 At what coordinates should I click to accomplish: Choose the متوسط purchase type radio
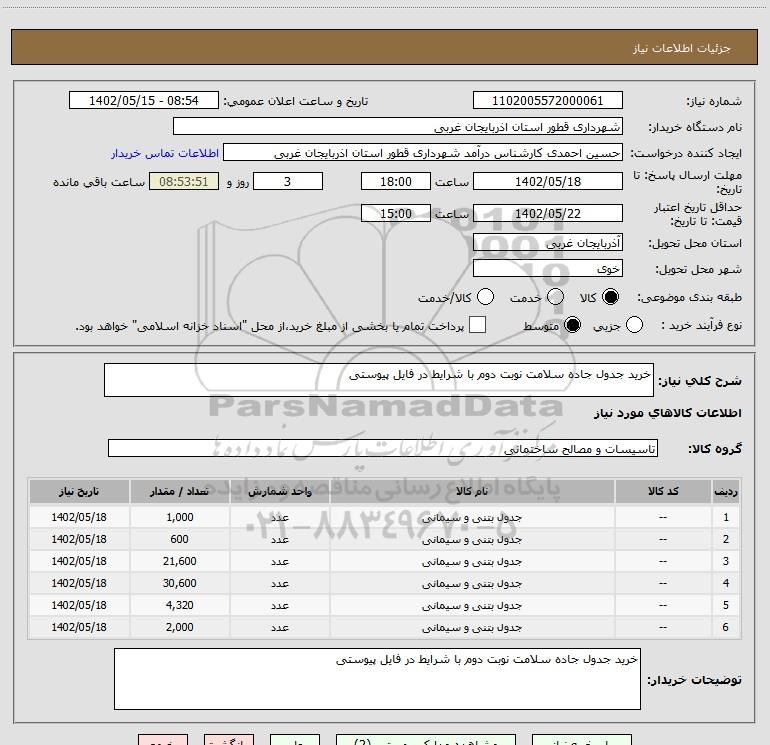coord(572,325)
